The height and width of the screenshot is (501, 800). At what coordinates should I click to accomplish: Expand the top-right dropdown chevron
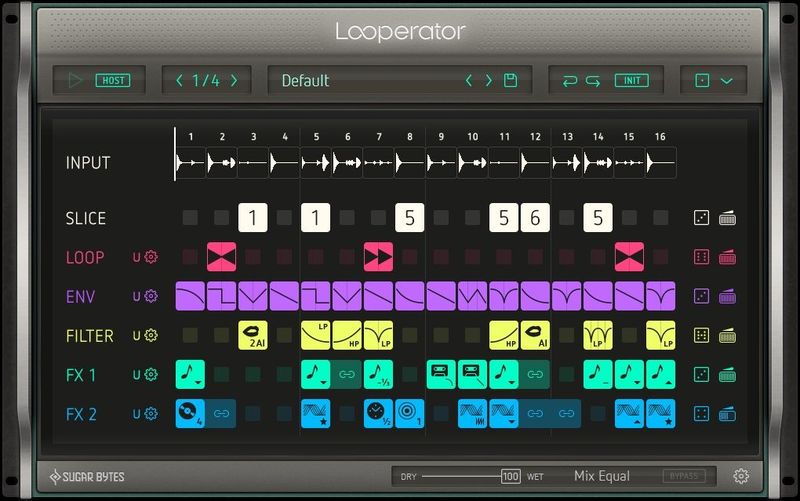click(x=727, y=81)
